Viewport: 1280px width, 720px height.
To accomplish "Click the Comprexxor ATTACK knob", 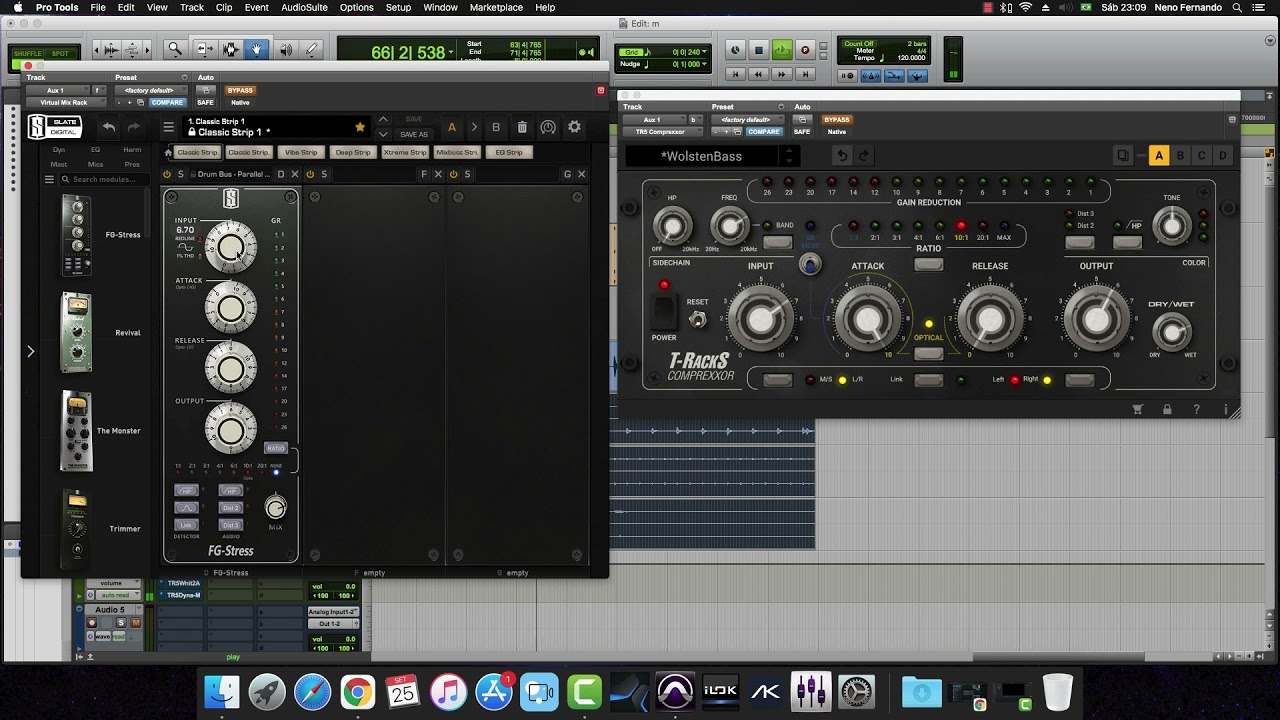I will [868, 319].
